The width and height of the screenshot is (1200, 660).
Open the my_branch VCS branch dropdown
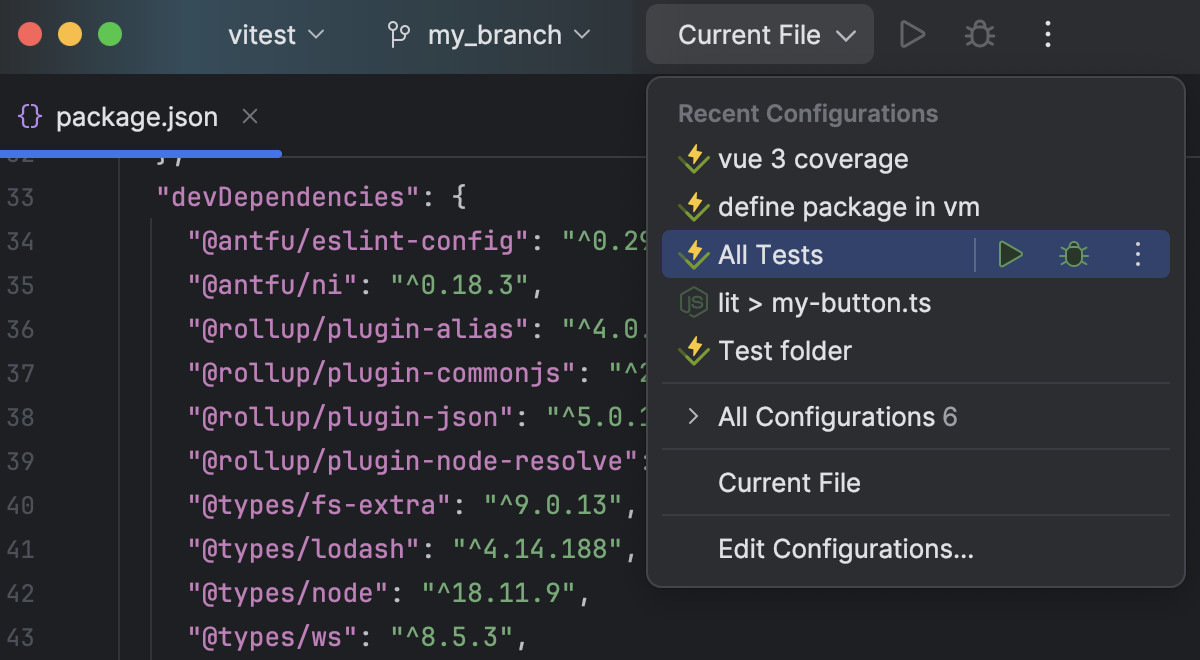[x=489, y=35]
